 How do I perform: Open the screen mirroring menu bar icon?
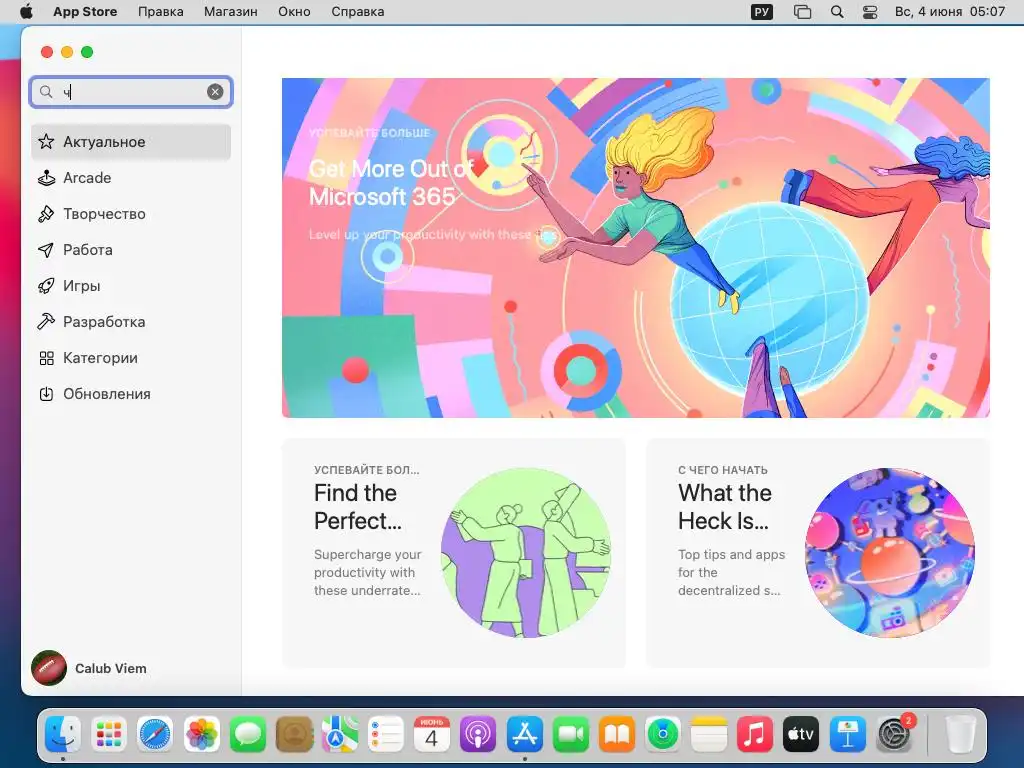point(802,12)
